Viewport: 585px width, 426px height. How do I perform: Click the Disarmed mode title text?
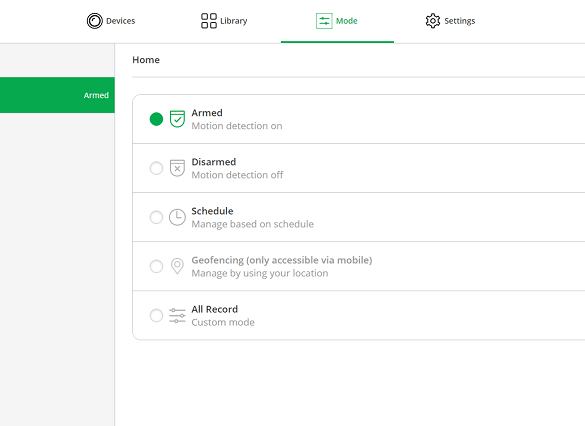pos(214,162)
